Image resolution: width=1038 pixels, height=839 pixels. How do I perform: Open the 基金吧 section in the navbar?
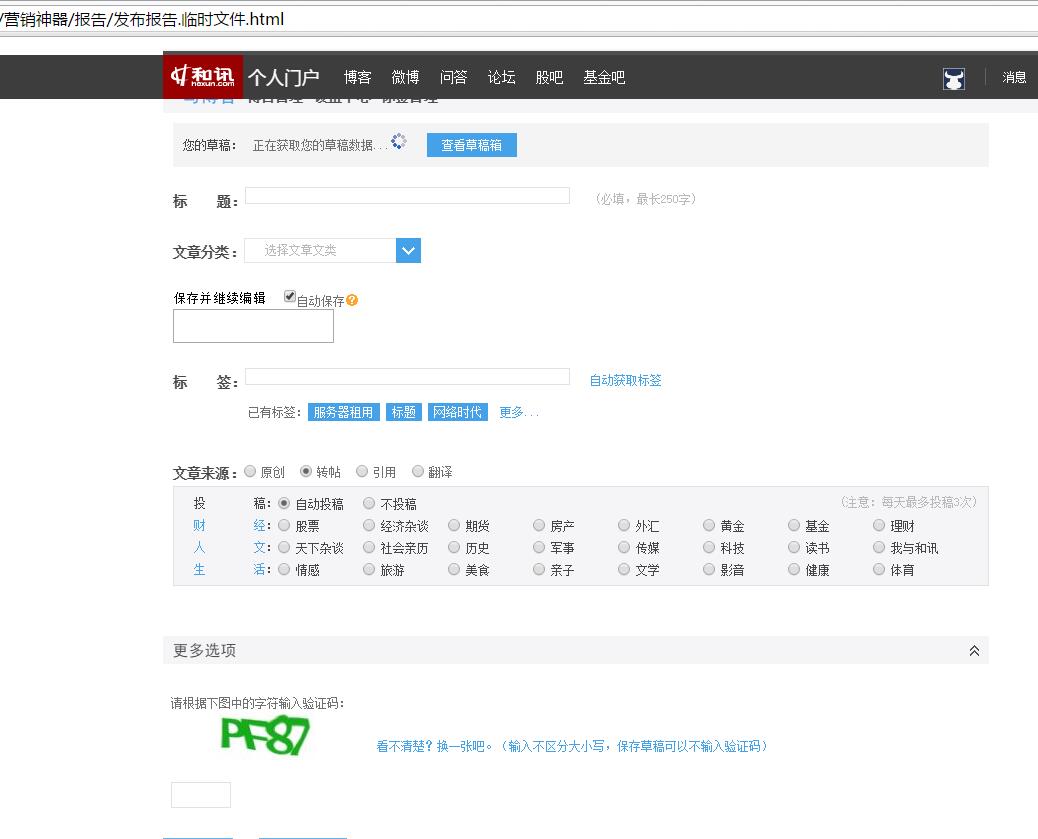click(x=602, y=77)
